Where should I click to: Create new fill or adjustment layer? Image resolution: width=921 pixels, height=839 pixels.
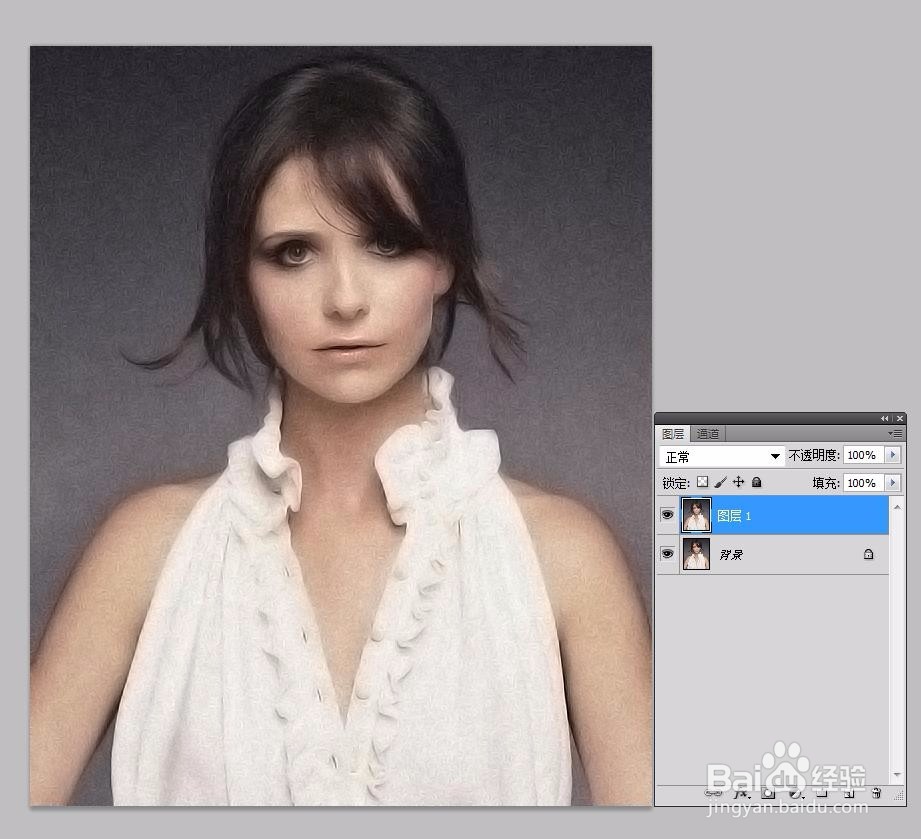coord(796,794)
